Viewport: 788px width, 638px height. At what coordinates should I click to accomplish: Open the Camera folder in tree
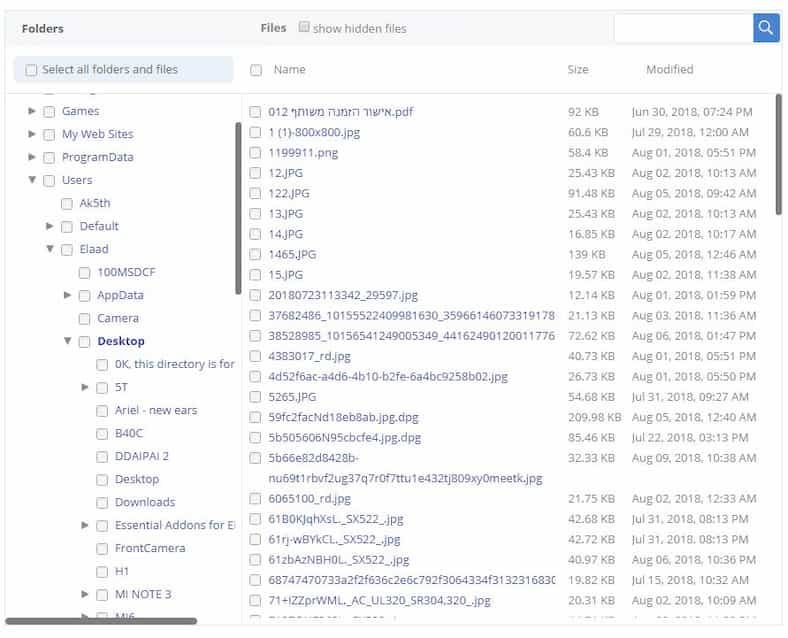[117, 318]
